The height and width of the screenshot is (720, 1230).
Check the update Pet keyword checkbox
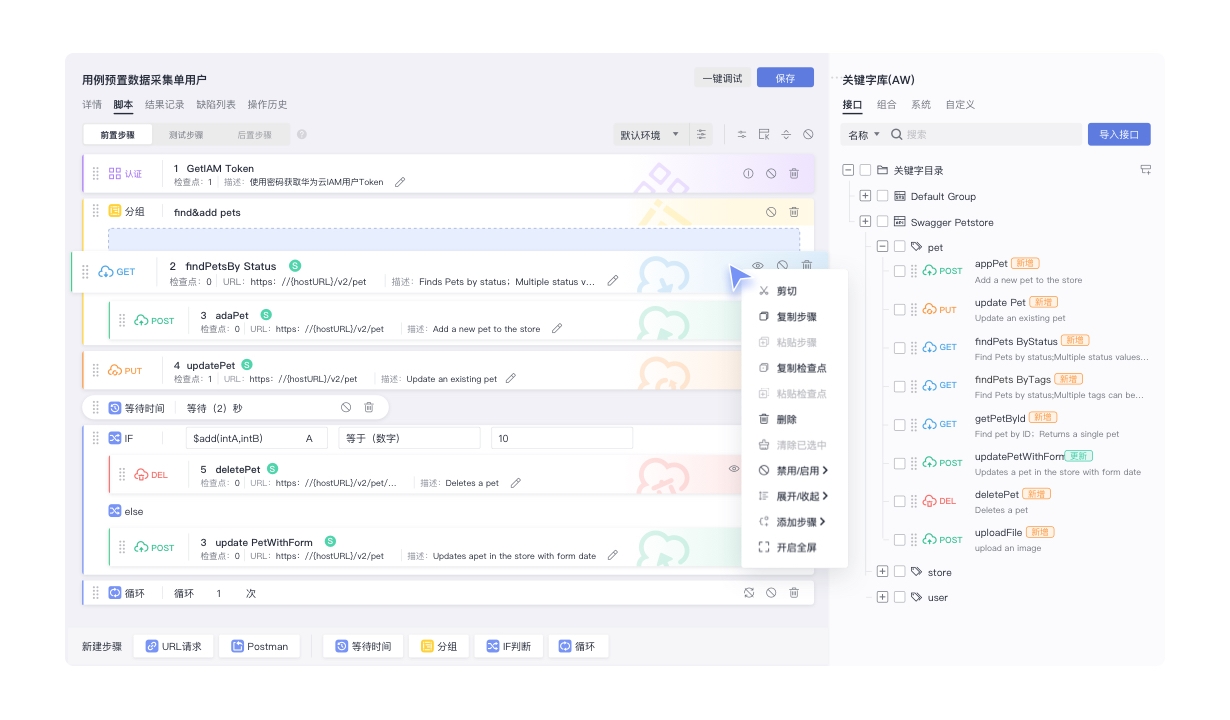[900, 310]
